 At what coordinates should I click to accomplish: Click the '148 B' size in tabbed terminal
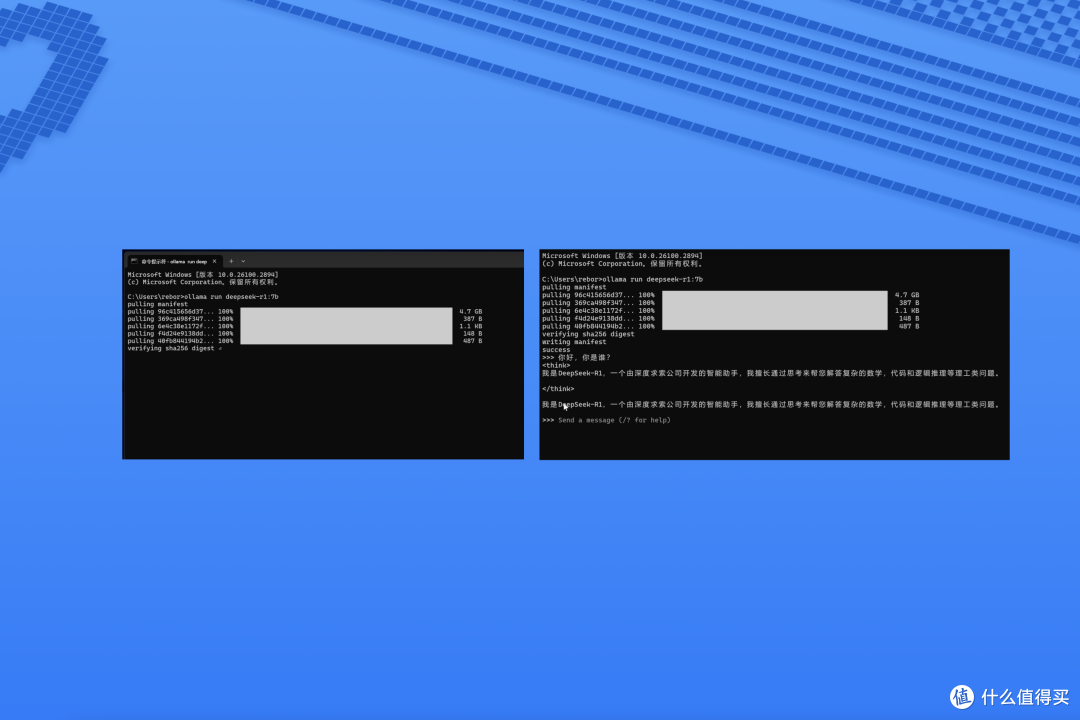(472, 333)
